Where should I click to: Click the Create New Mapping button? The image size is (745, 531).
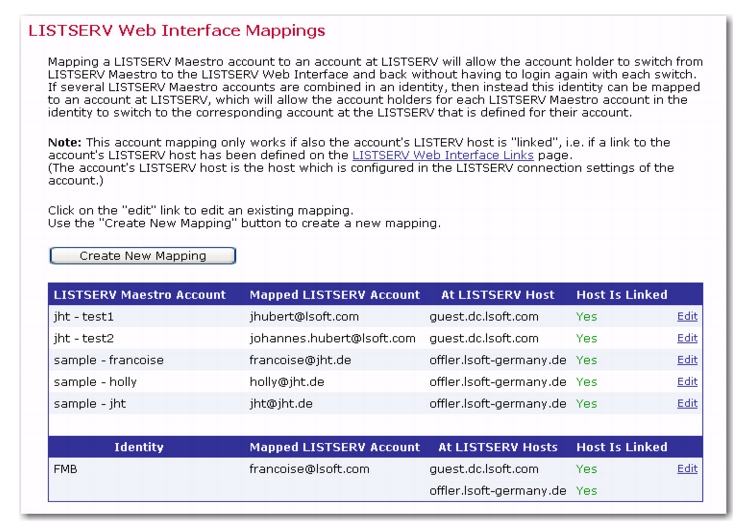(143, 256)
